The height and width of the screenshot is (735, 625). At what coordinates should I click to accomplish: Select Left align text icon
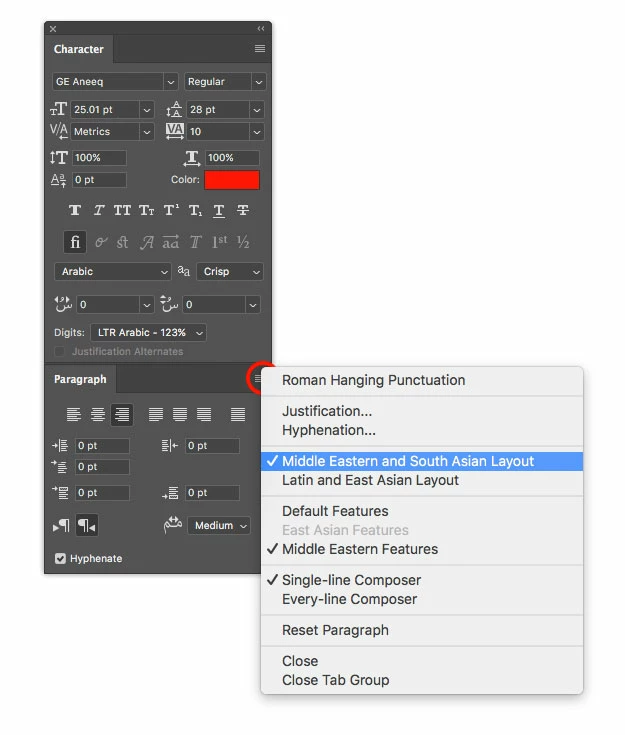(74, 414)
